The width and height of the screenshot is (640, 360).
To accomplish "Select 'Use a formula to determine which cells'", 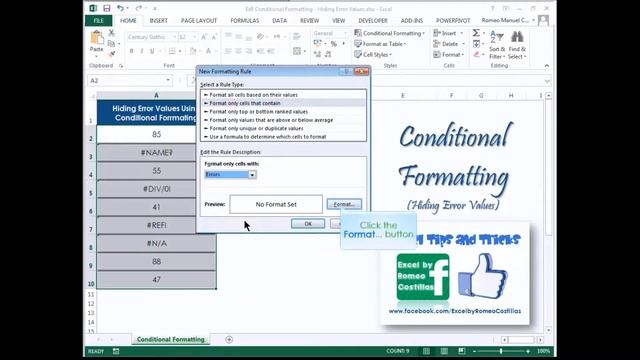I will click(x=283, y=137).
